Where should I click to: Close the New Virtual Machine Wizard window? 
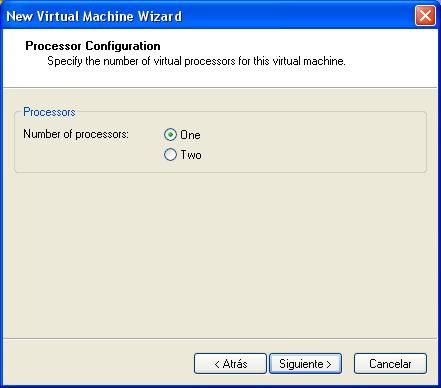tap(425, 16)
